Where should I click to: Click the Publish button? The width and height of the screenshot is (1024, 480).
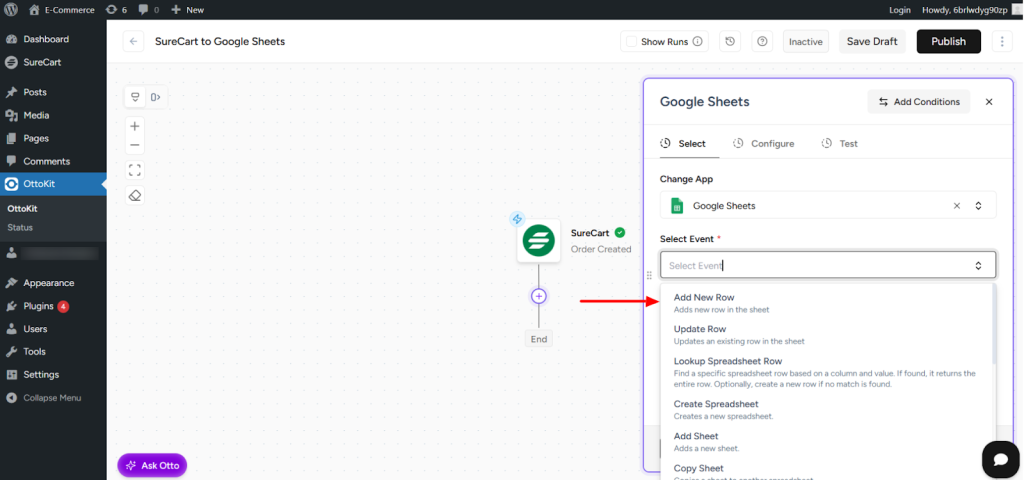(948, 41)
